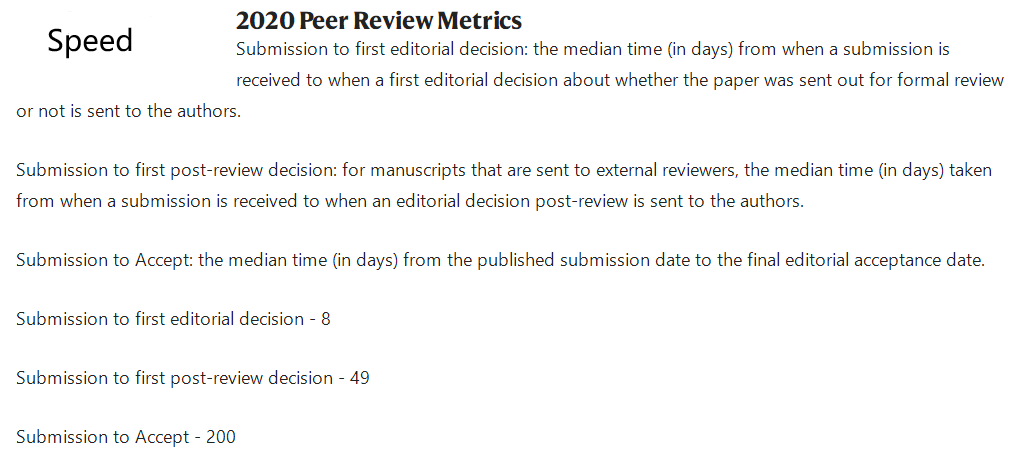Click the "post-review is sent to the authors" text
The width and height of the screenshot is (1018, 463).
tap(669, 201)
